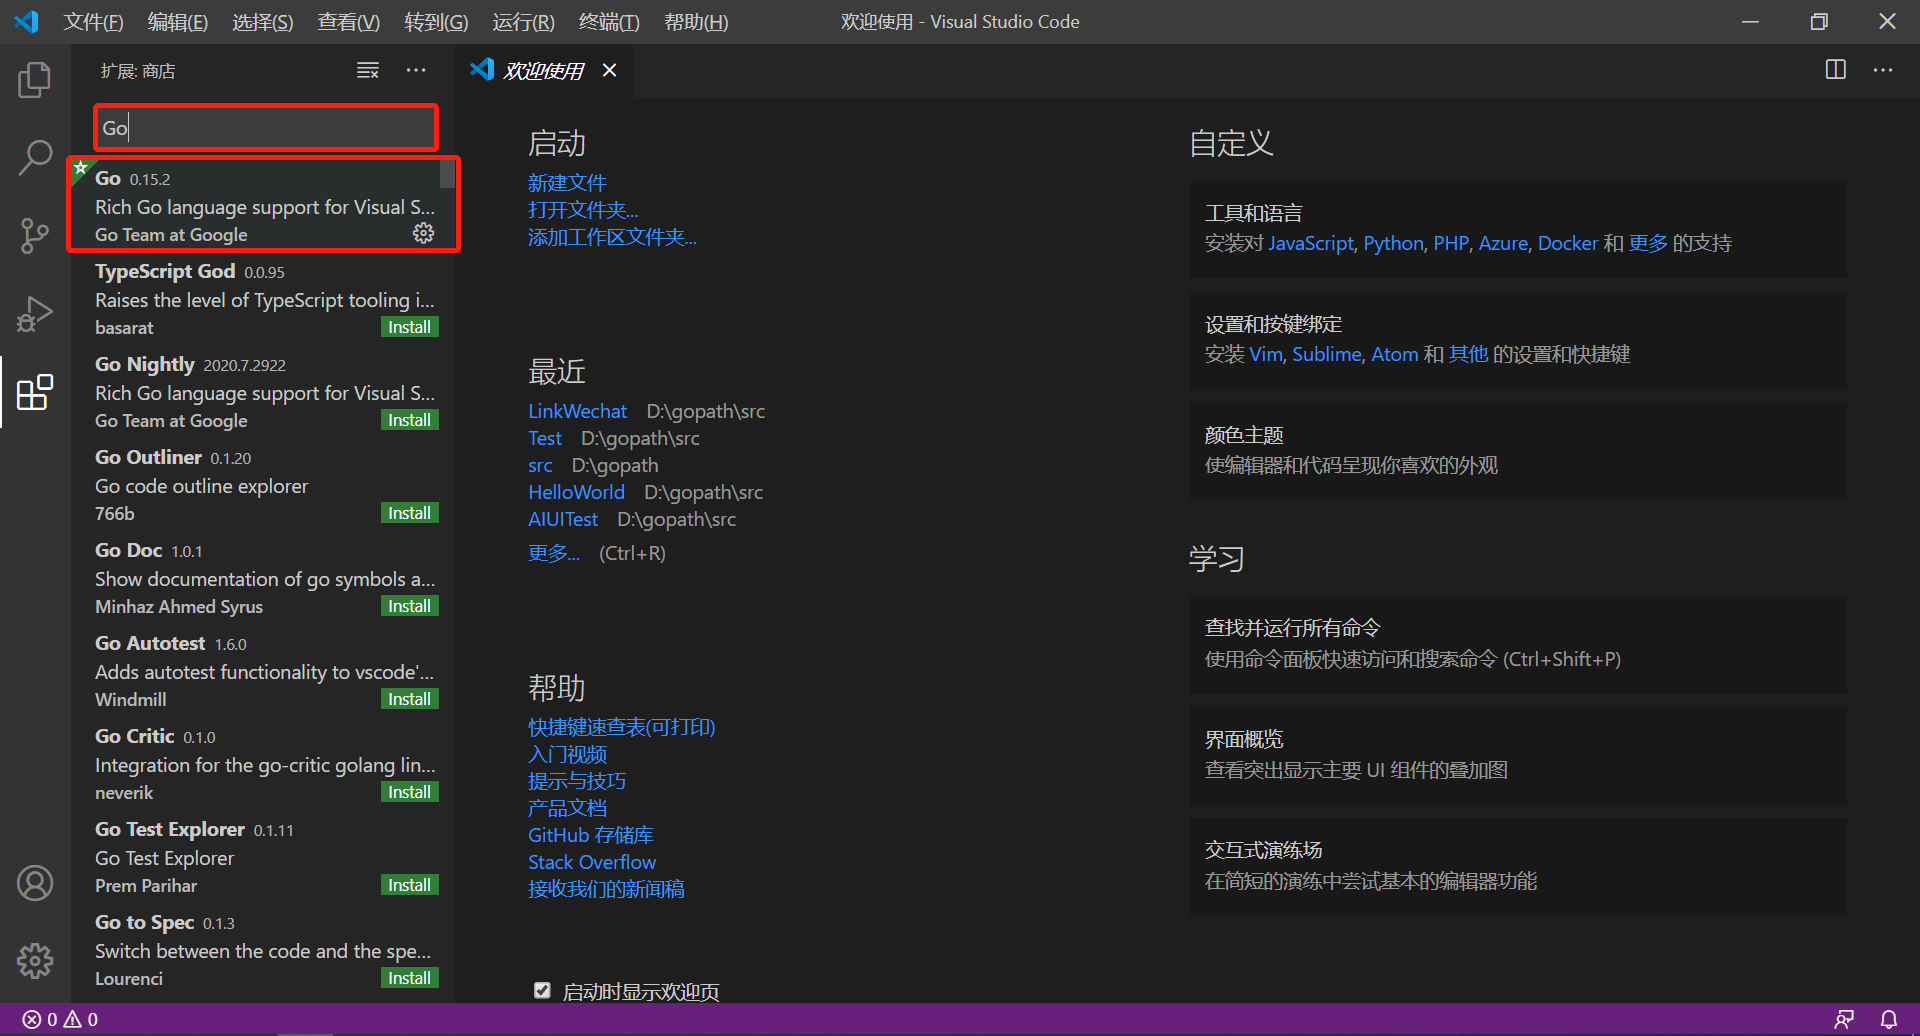Click 添加工作区文件夹... link

[x=612, y=237]
